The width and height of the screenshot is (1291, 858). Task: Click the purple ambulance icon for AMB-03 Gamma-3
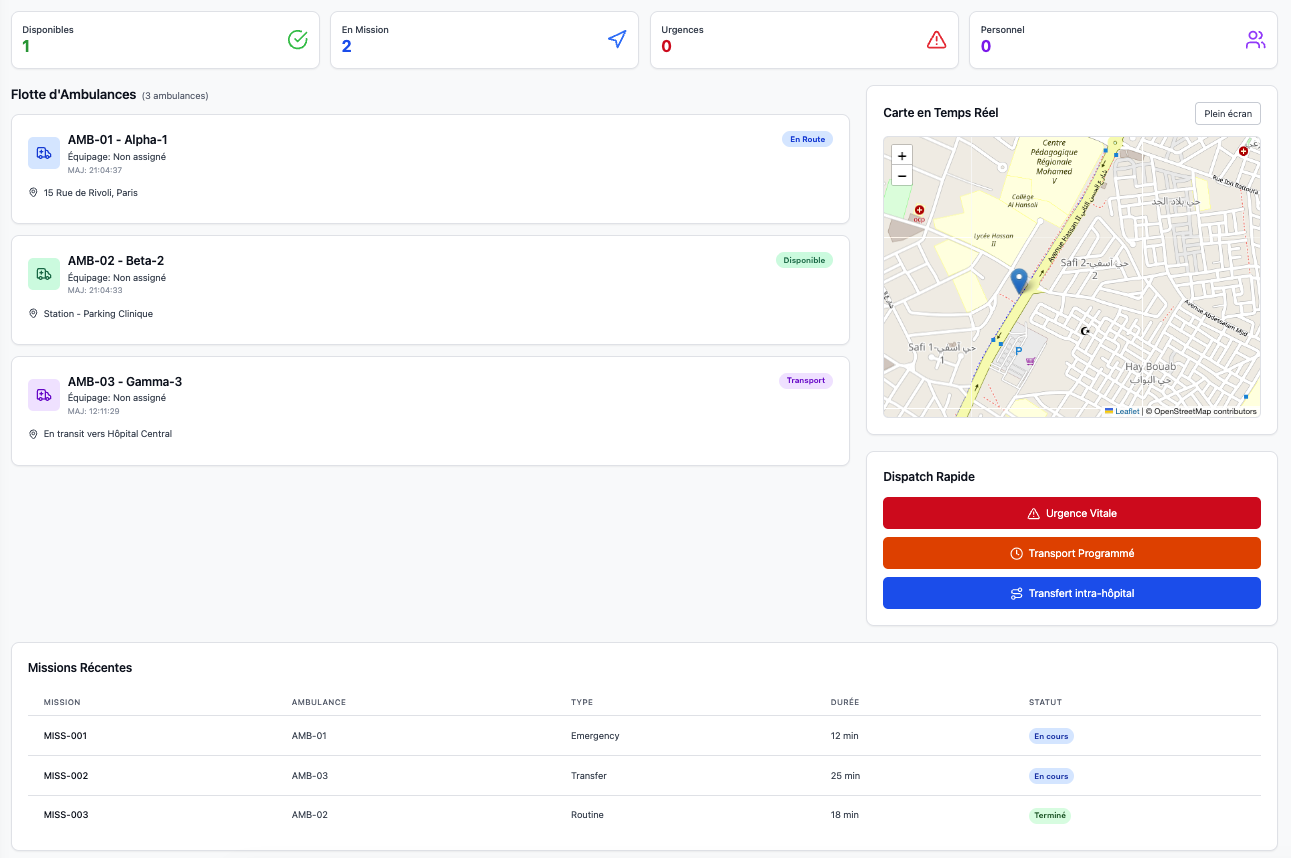tap(44, 395)
